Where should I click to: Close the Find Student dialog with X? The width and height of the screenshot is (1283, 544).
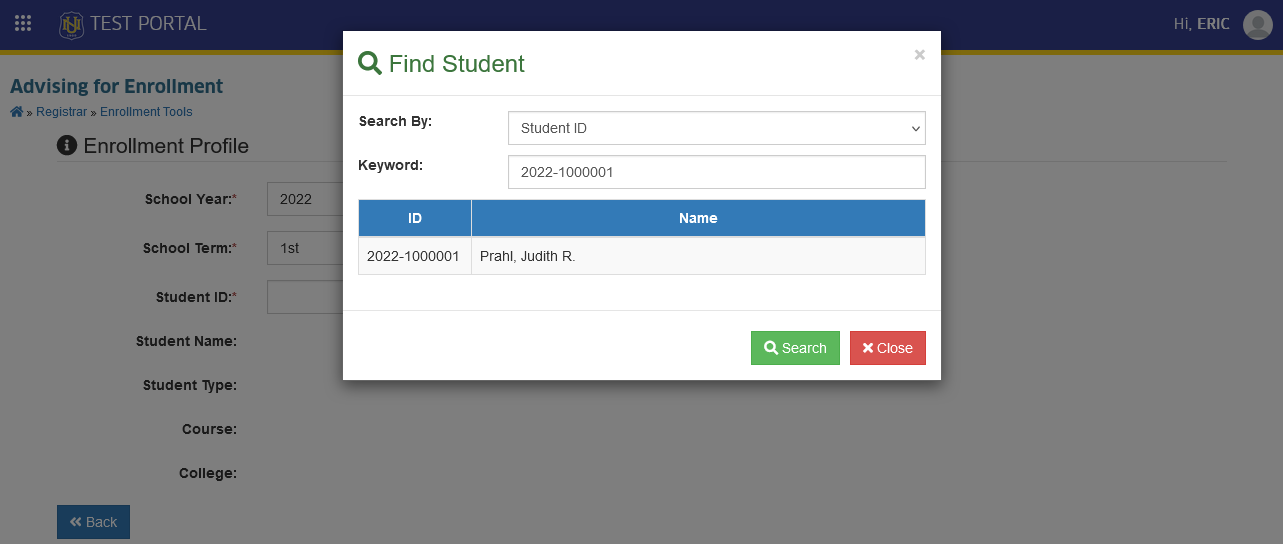point(919,55)
